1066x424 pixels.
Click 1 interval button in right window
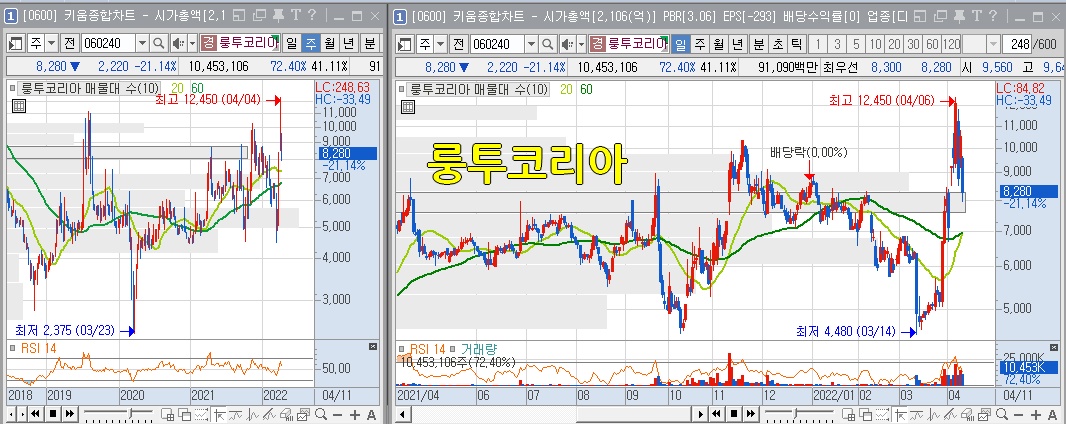(818, 44)
